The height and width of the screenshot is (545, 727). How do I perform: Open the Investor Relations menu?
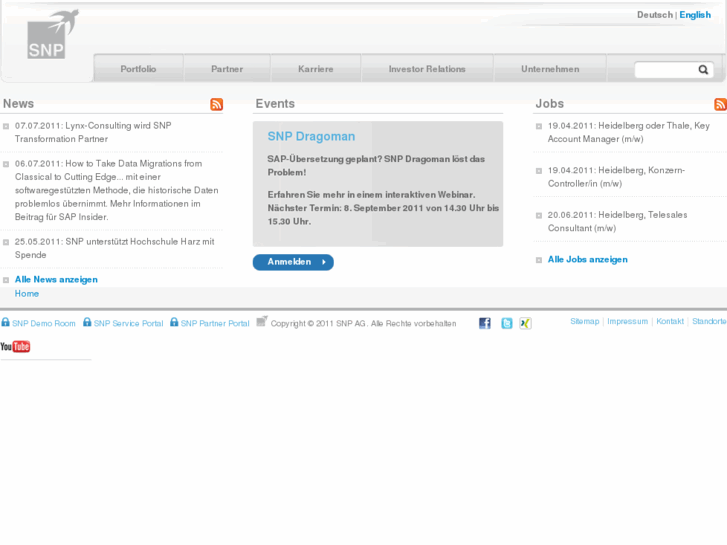point(427,69)
